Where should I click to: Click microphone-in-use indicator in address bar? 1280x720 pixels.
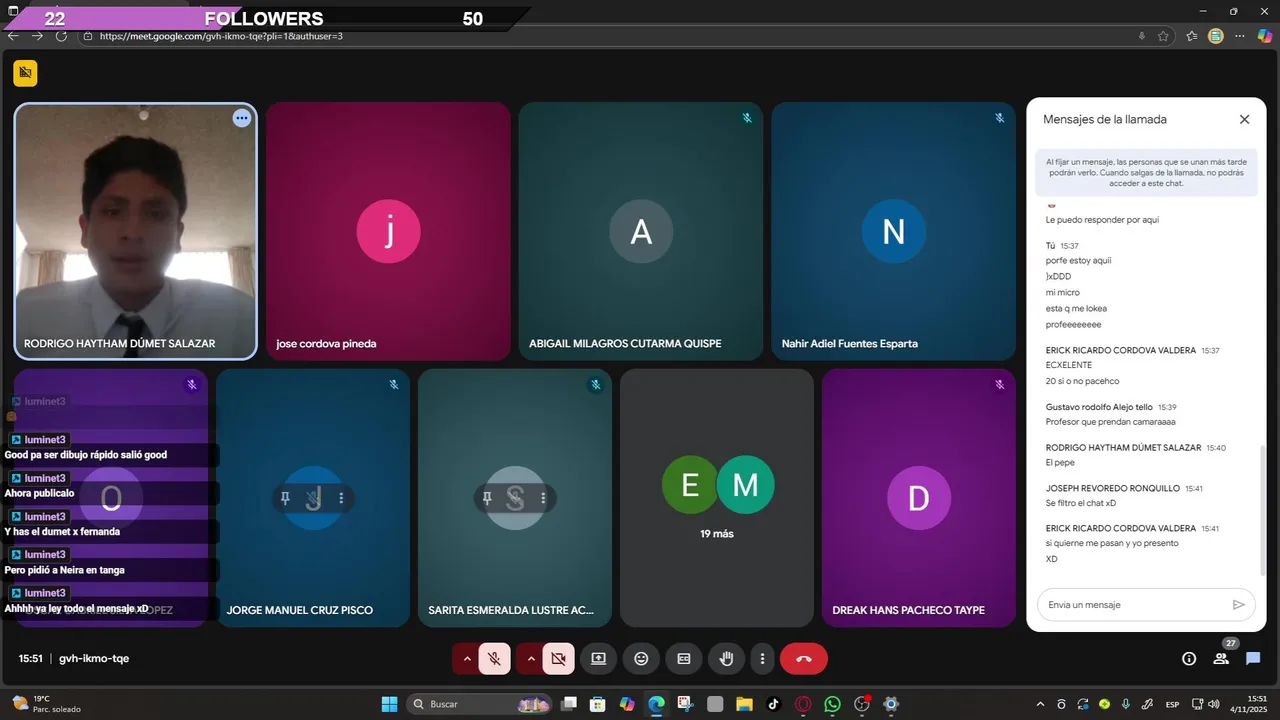click(1142, 36)
